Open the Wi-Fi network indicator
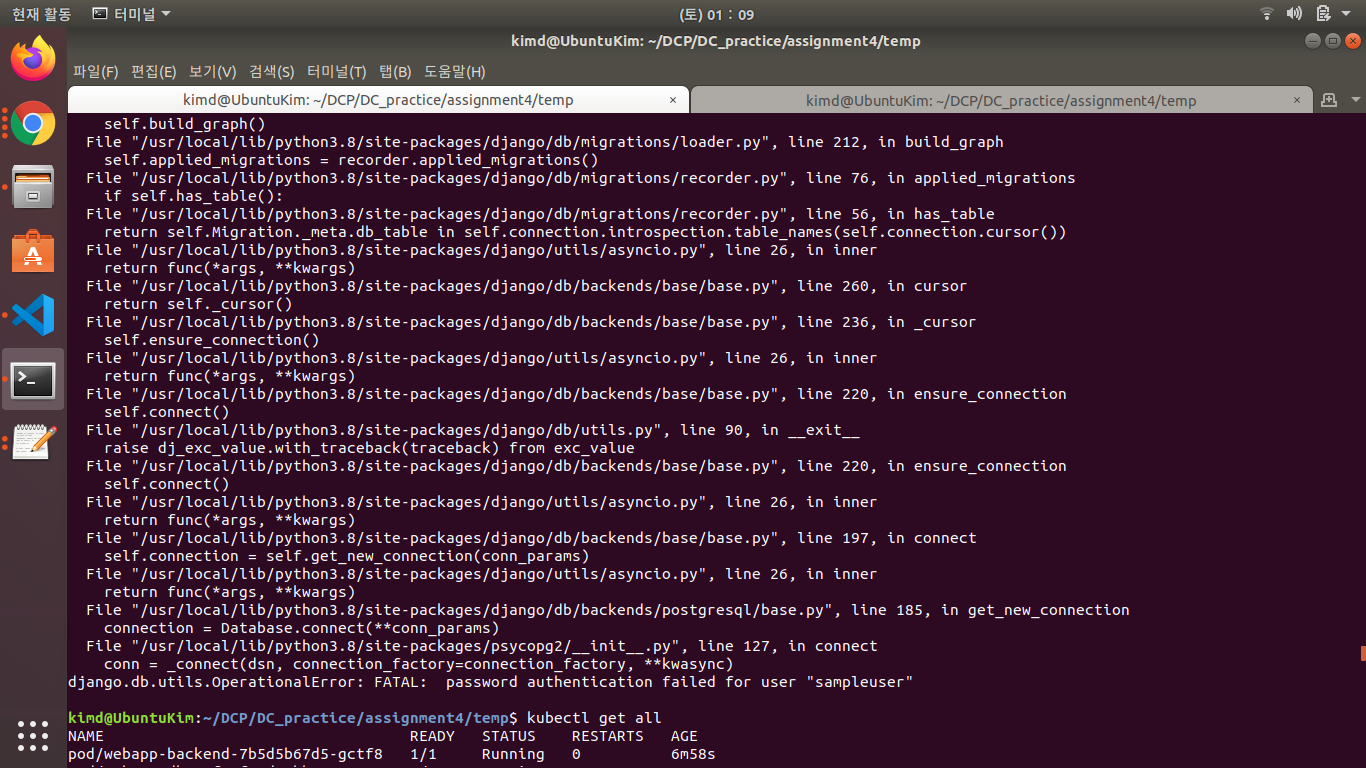This screenshot has height=768, width=1366. (1267, 14)
